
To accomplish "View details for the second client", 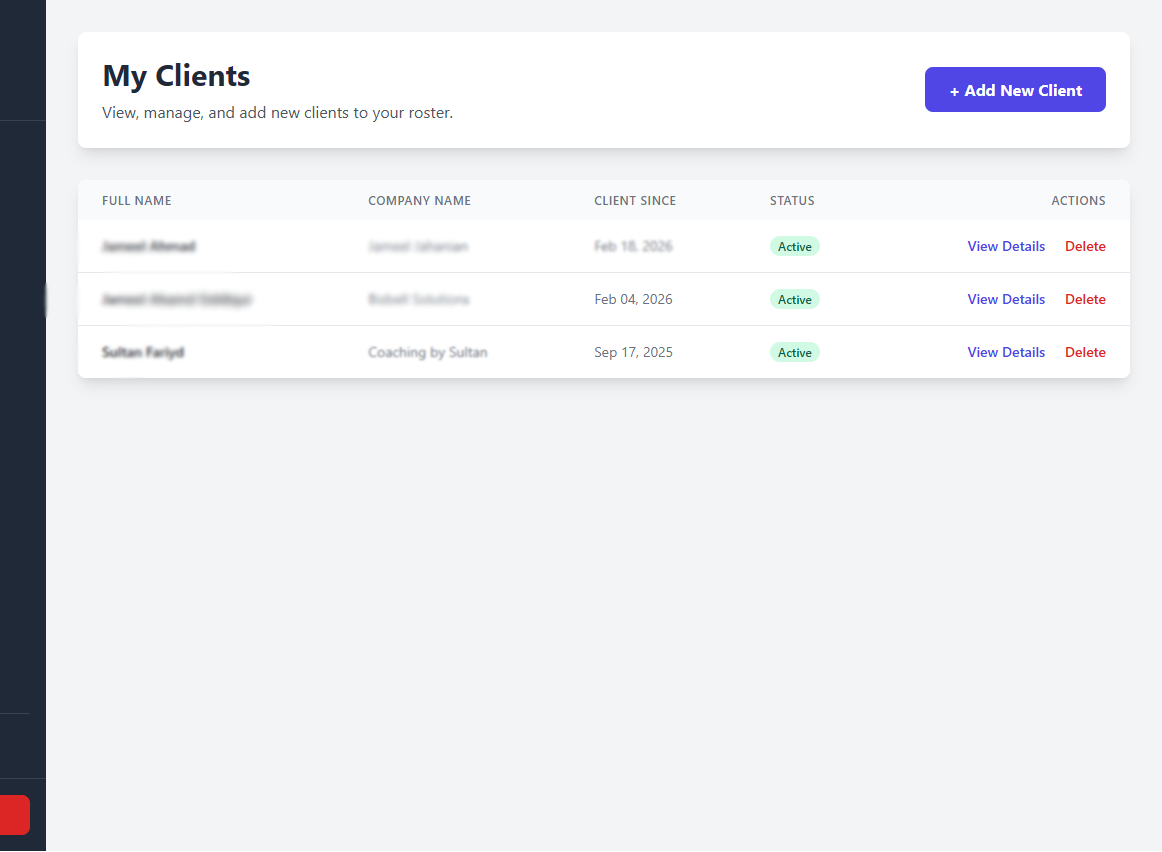I will [1006, 299].
